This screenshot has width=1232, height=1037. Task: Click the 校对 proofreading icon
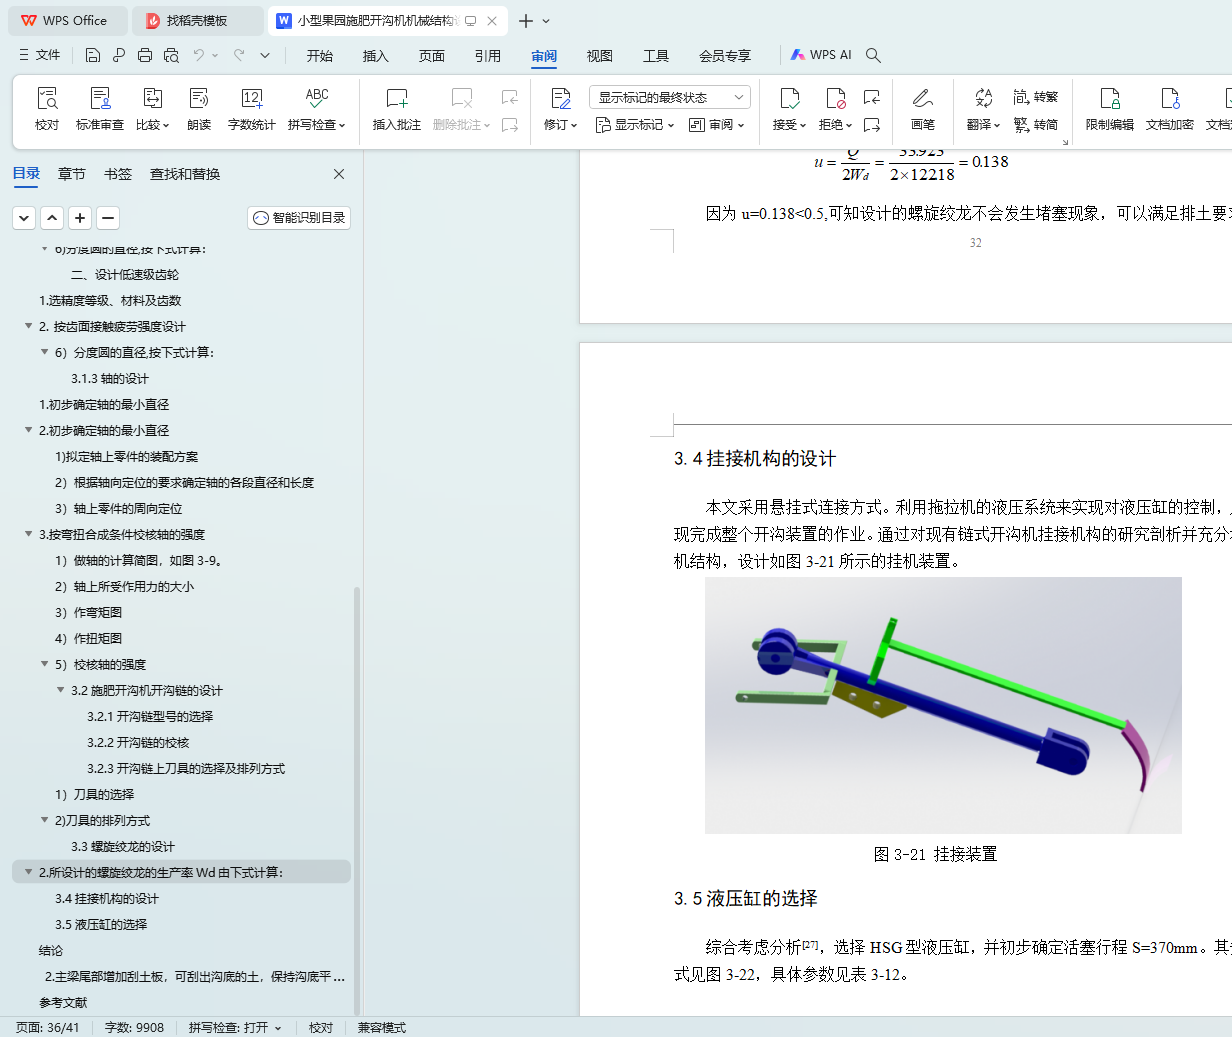pos(47,98)
